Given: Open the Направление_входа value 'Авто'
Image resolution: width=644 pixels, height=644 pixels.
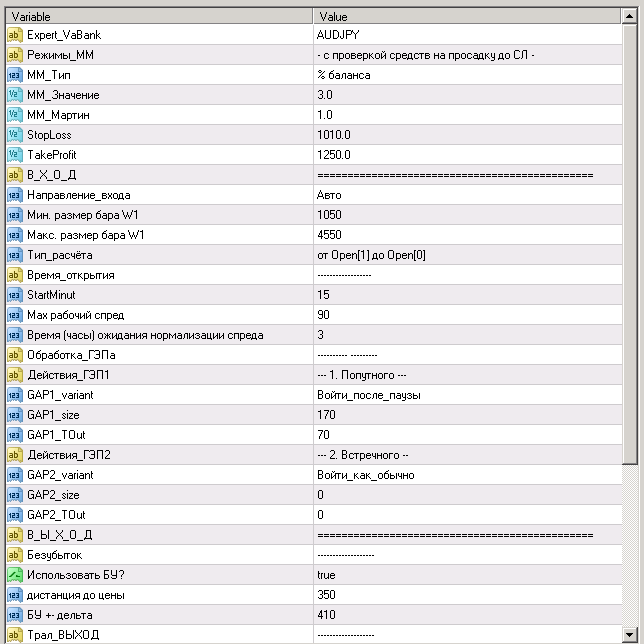Looking at the screenshot, I should coord(468,195).
